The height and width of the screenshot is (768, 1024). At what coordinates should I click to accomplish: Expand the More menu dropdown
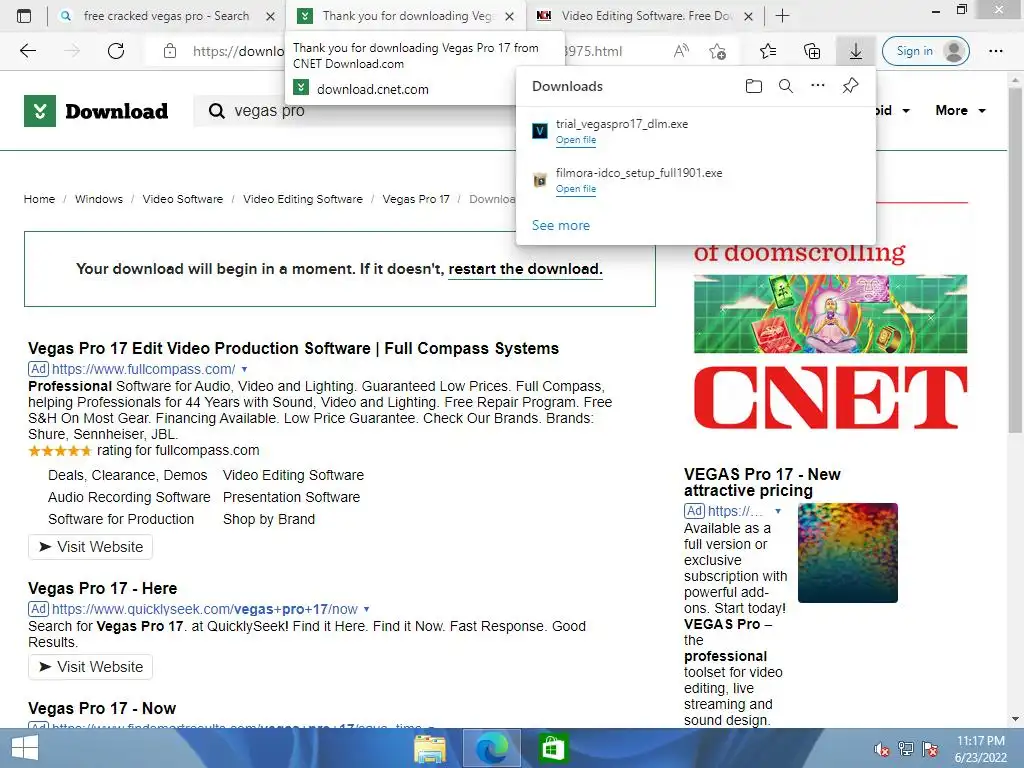pos(961,110)
